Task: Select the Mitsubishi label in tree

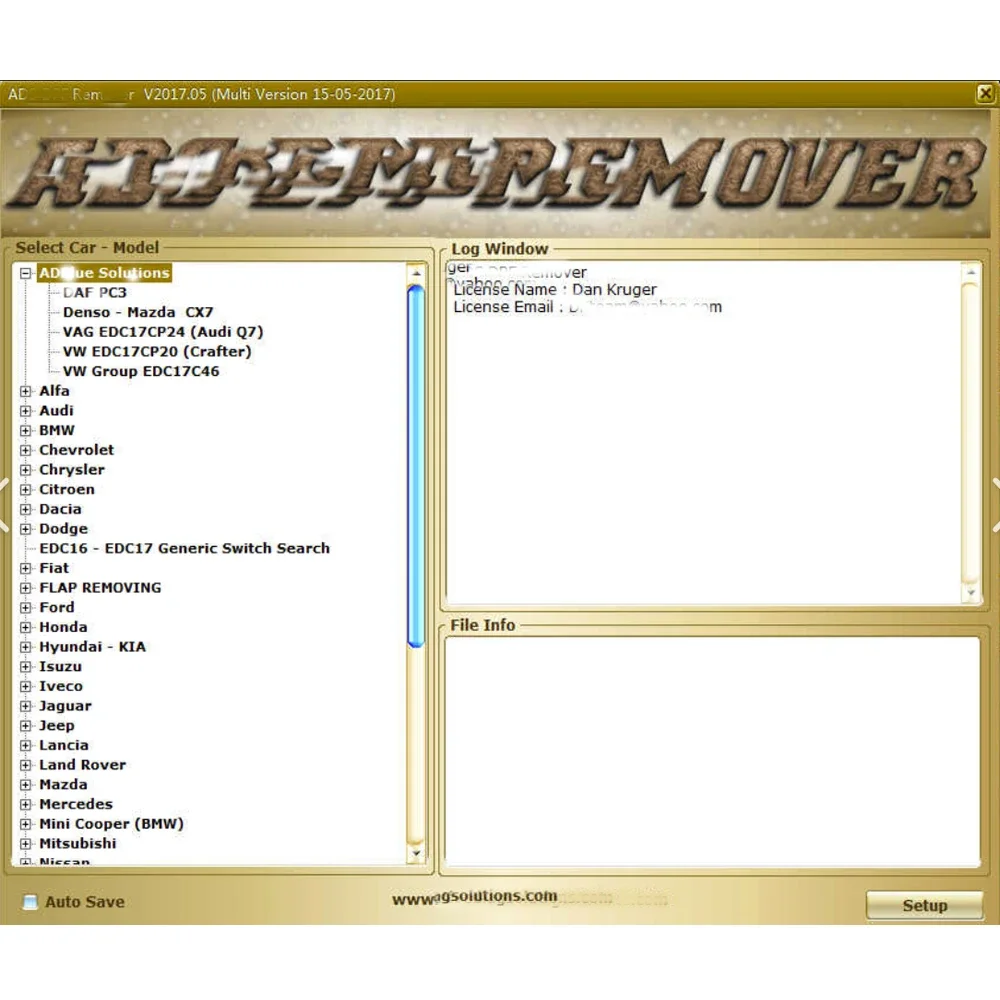Action: 78,844
